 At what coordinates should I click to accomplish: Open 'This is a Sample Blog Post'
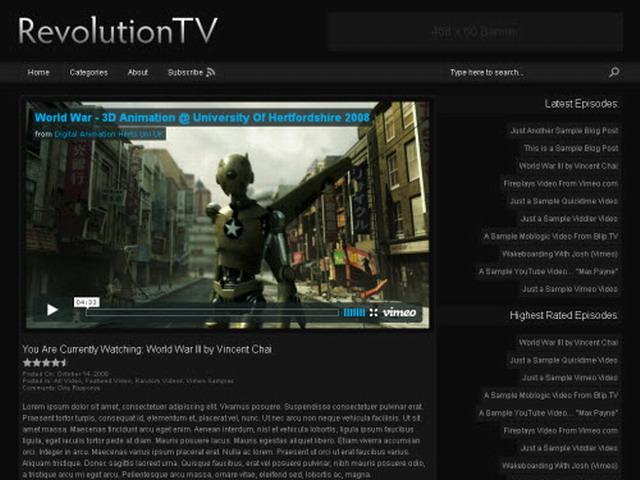(571, 148)
